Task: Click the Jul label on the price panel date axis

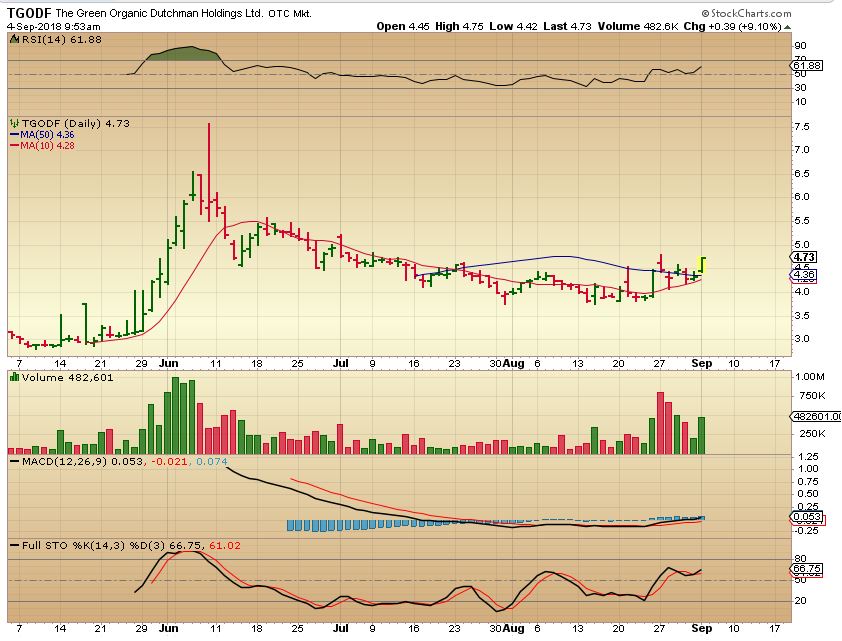Action: click(x=340, y=363)
